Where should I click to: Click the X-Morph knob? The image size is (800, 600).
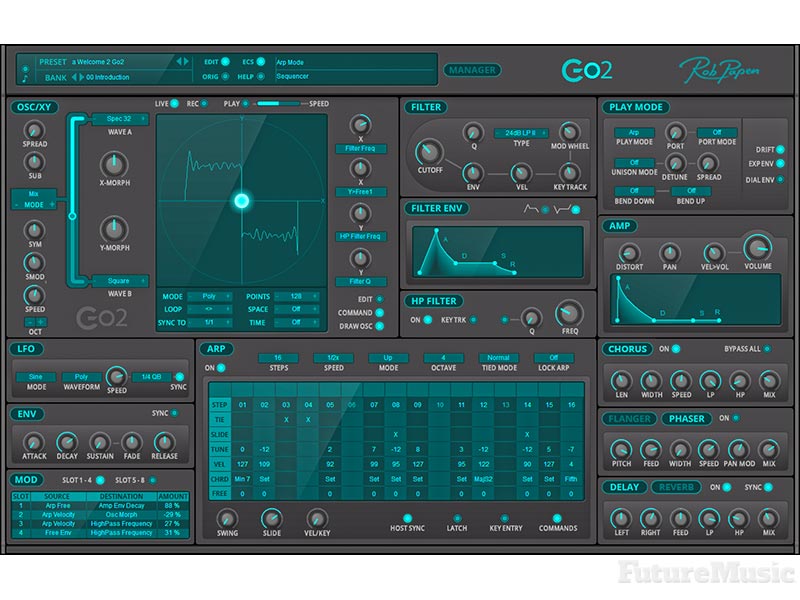[114, 164]
